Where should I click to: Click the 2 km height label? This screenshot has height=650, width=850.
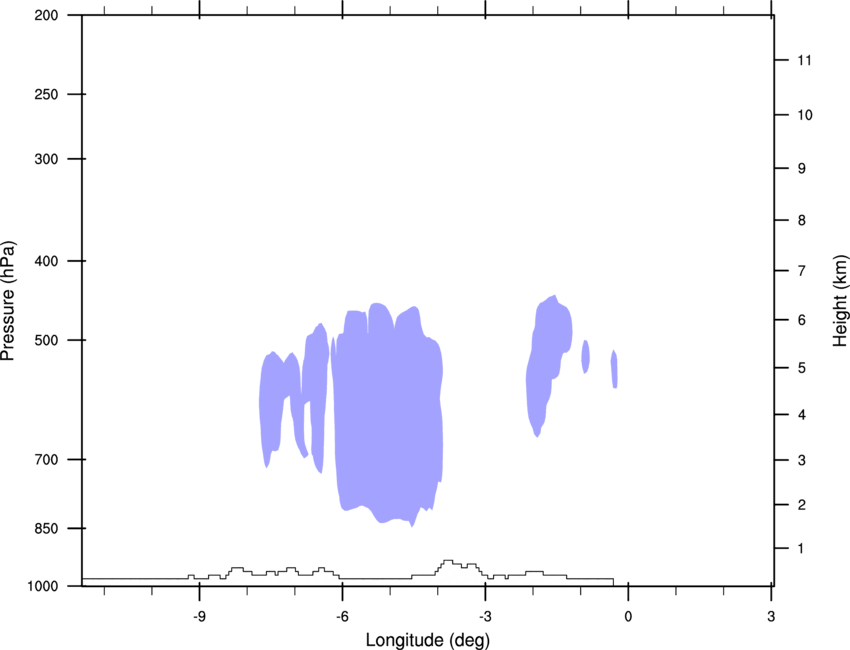802,505
